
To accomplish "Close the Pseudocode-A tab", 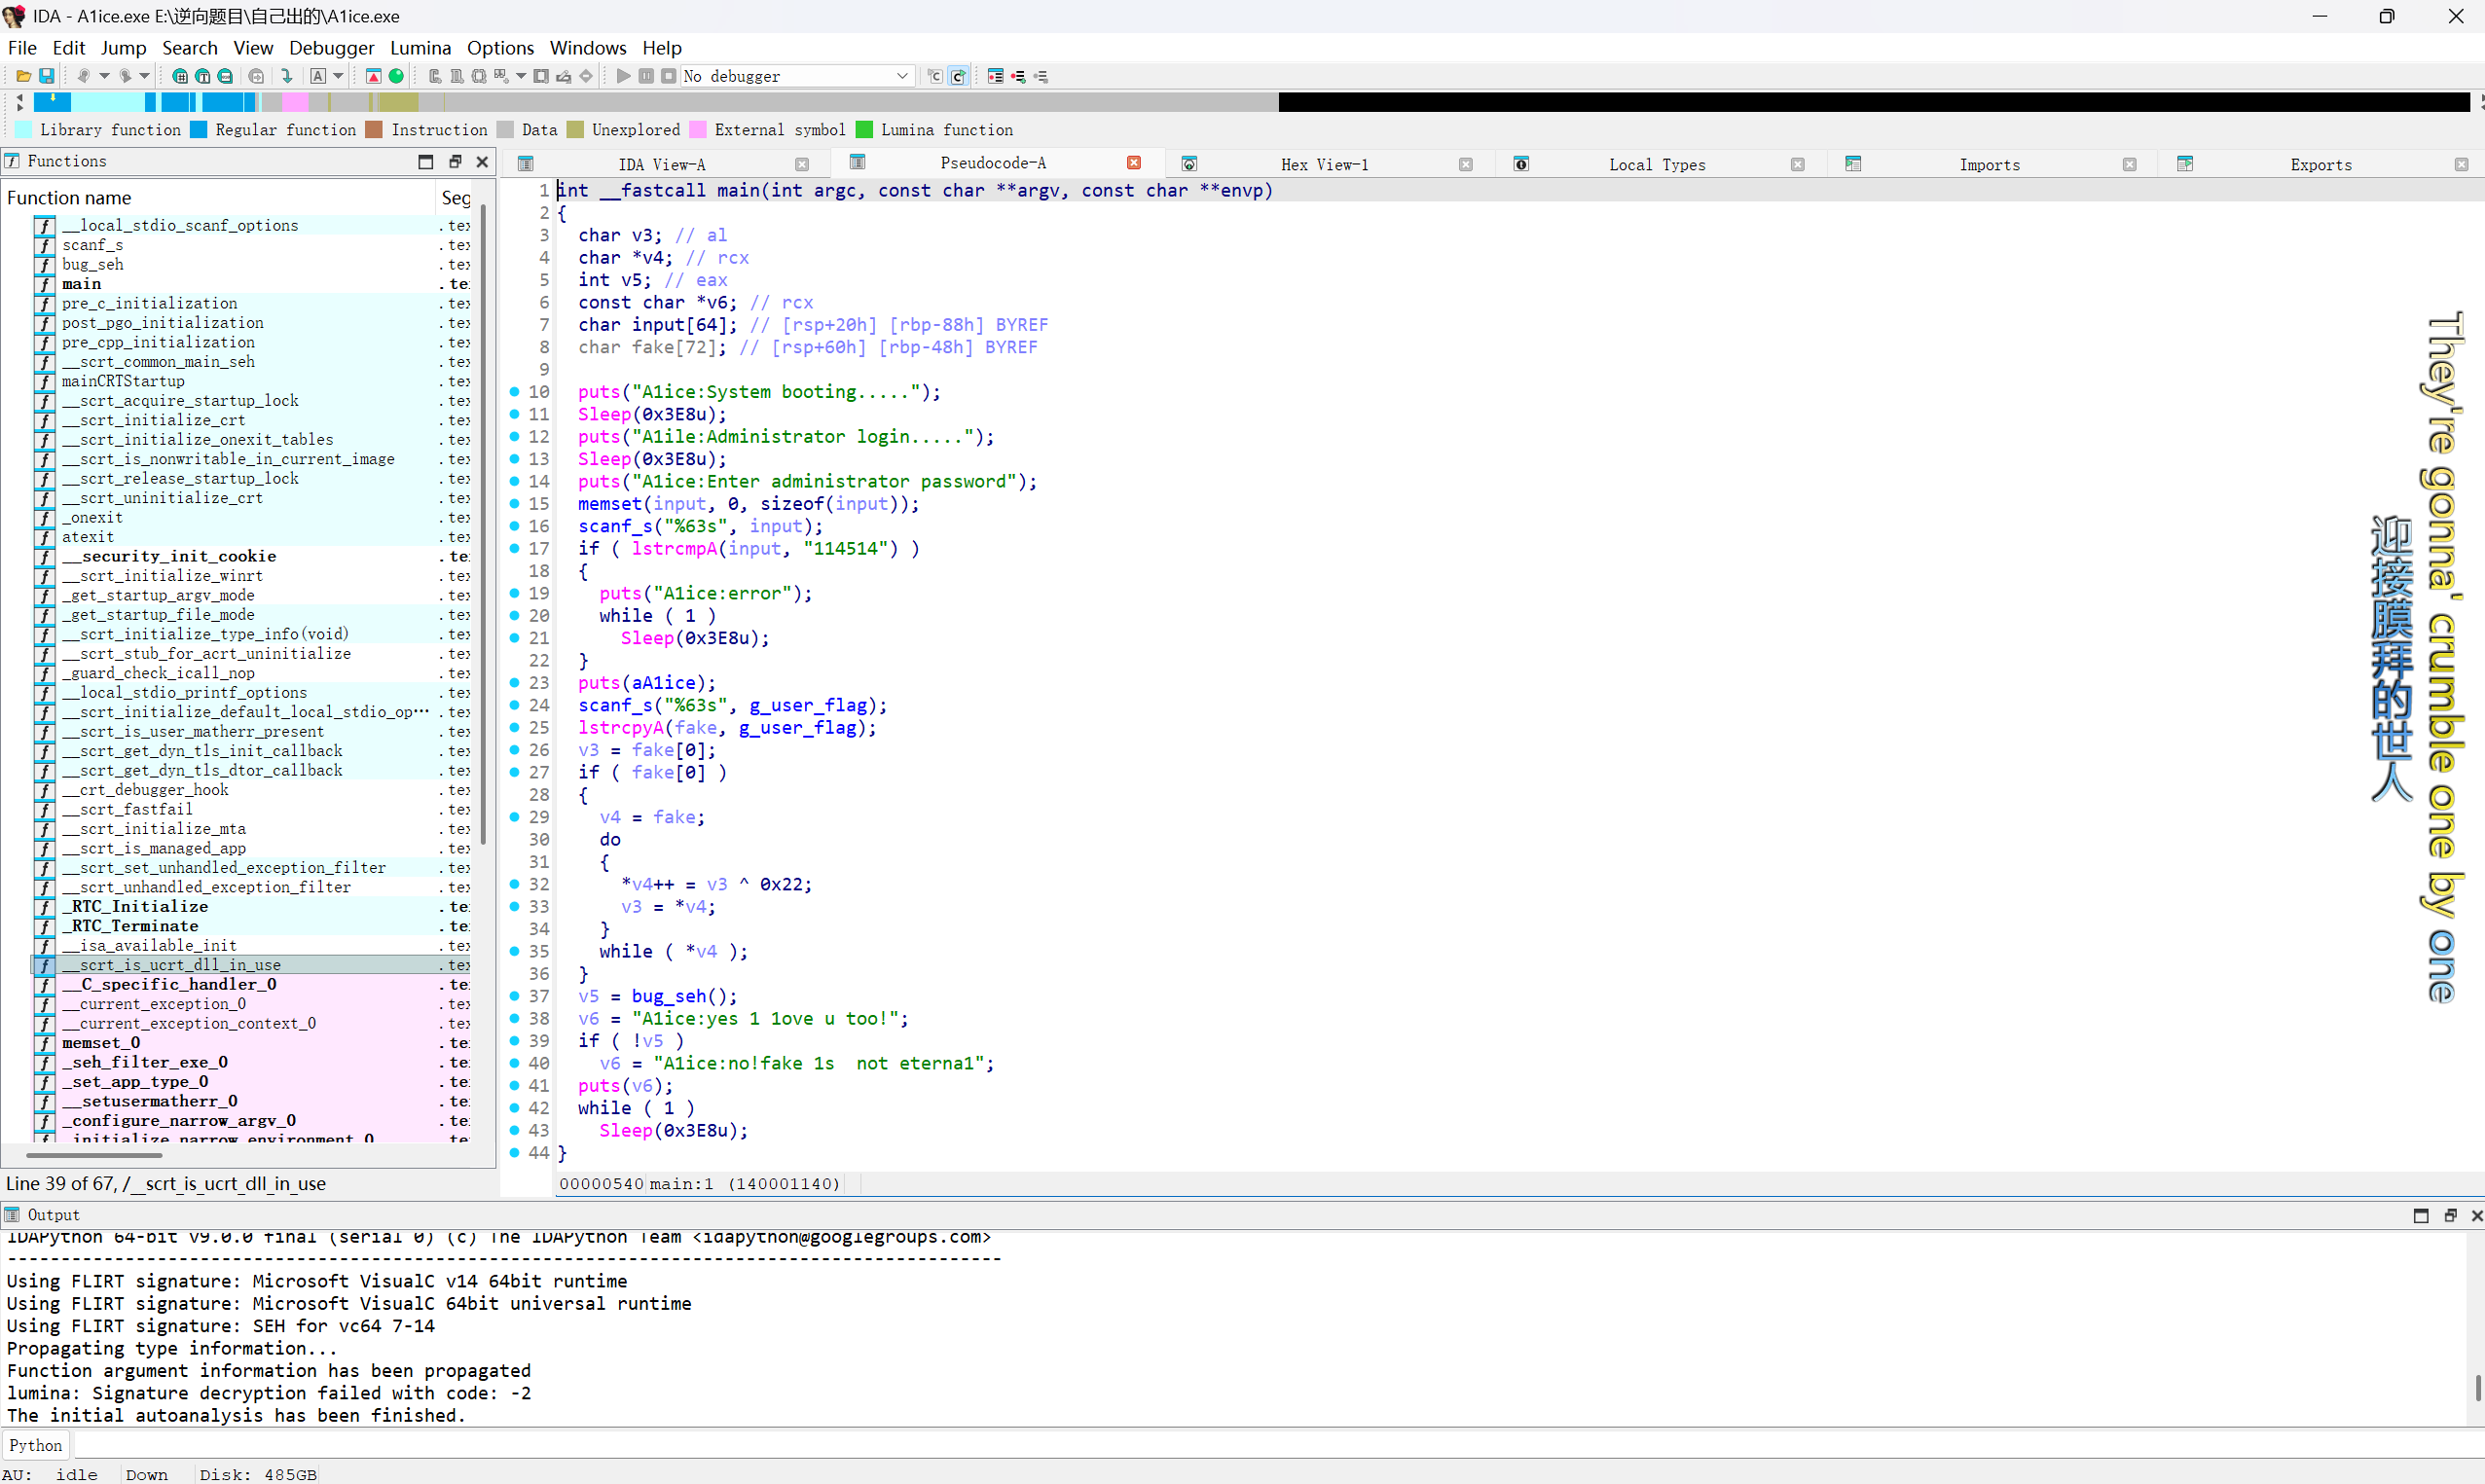I will coord(1133,163).
